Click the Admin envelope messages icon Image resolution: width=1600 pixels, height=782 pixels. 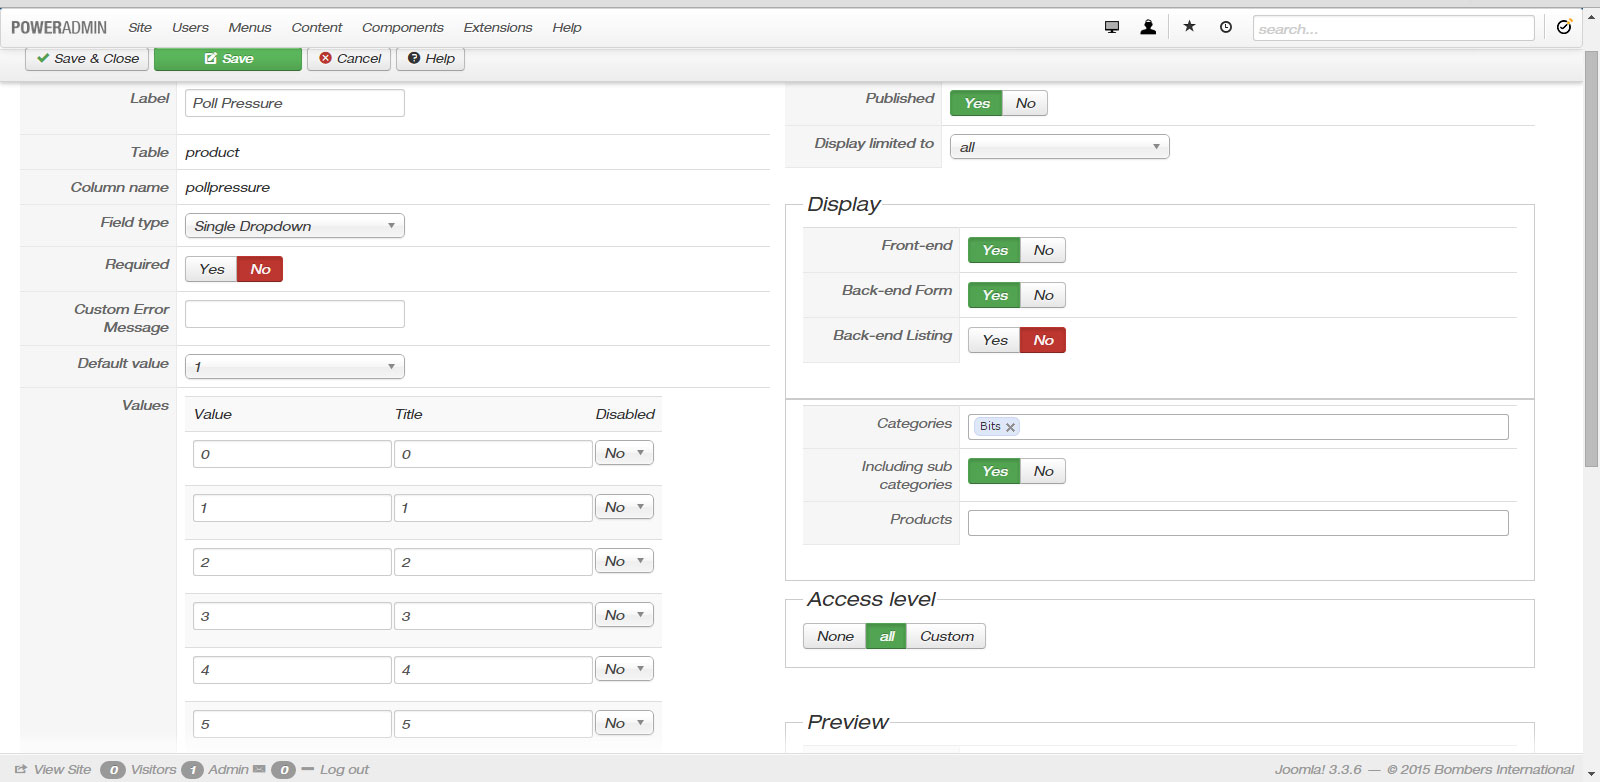click(x=259, y=769)
